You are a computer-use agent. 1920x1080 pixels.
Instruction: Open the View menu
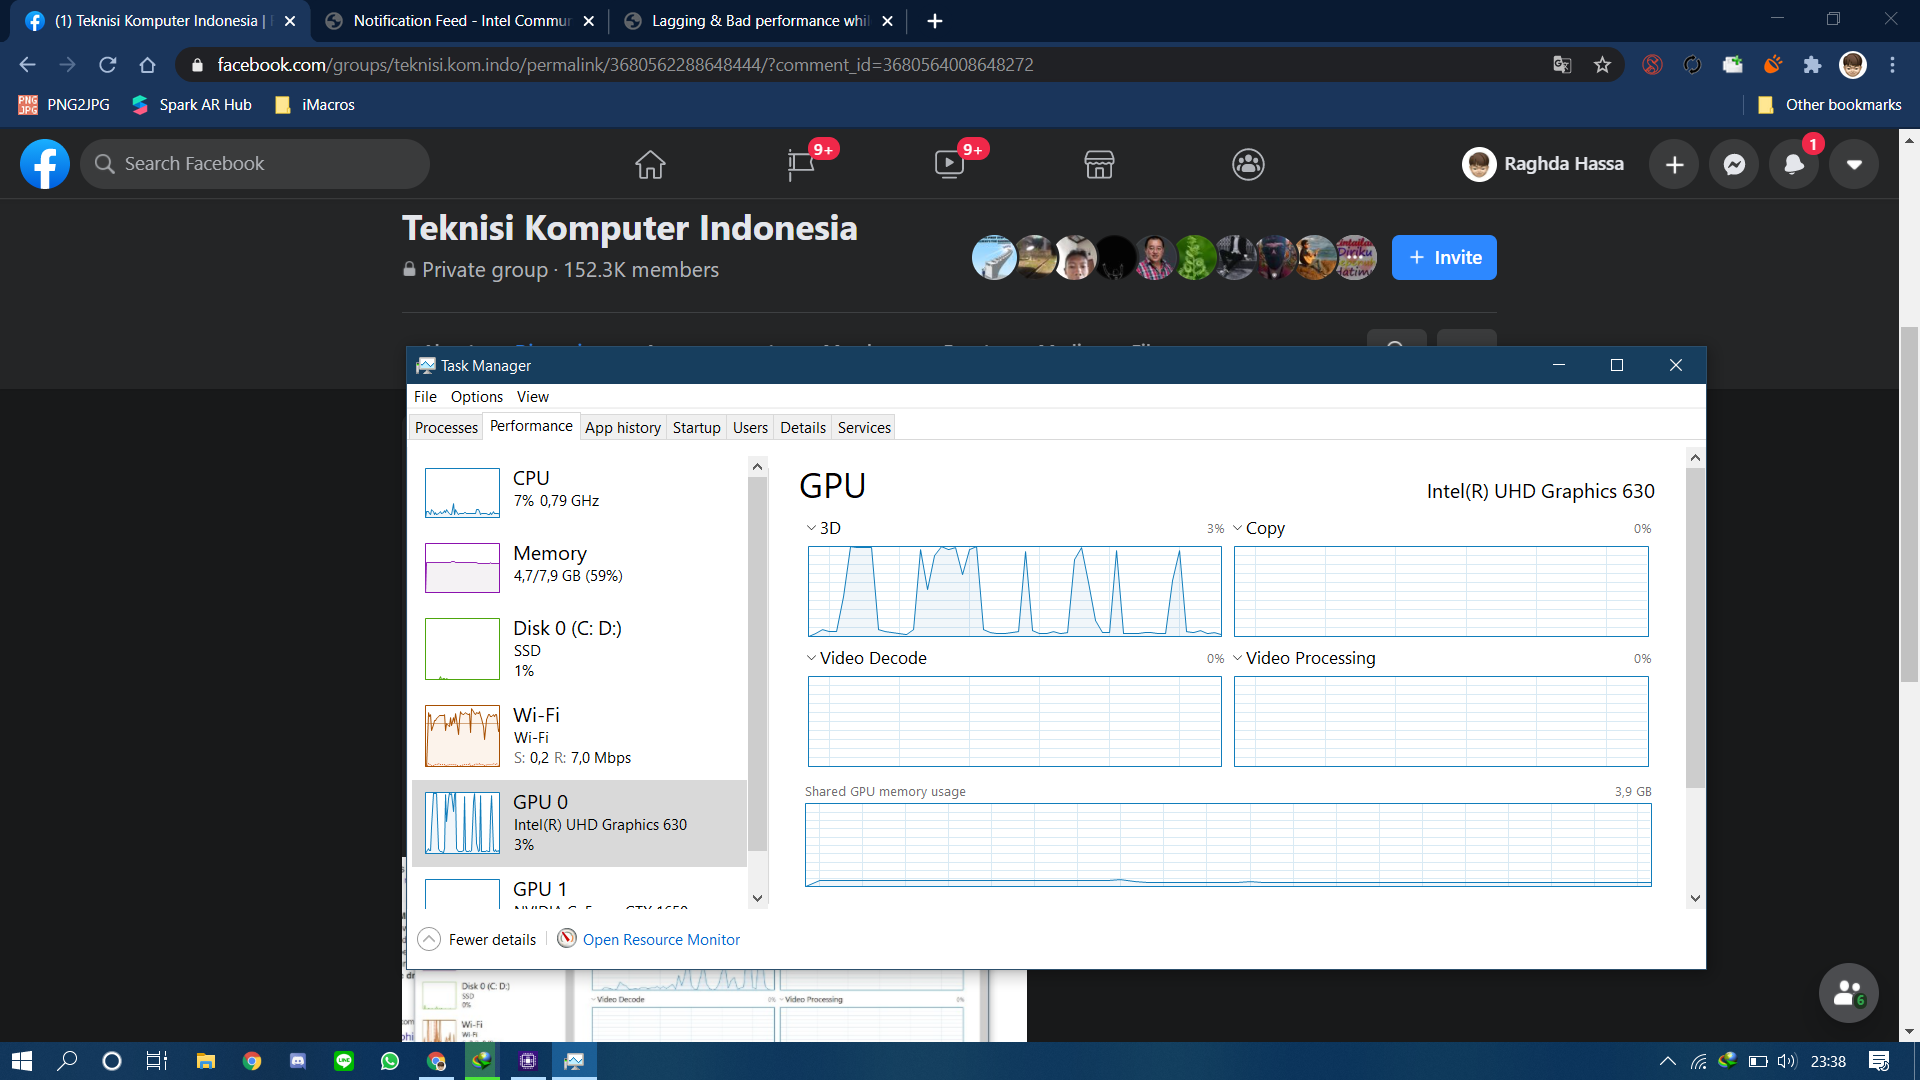(x=531, y=397)
